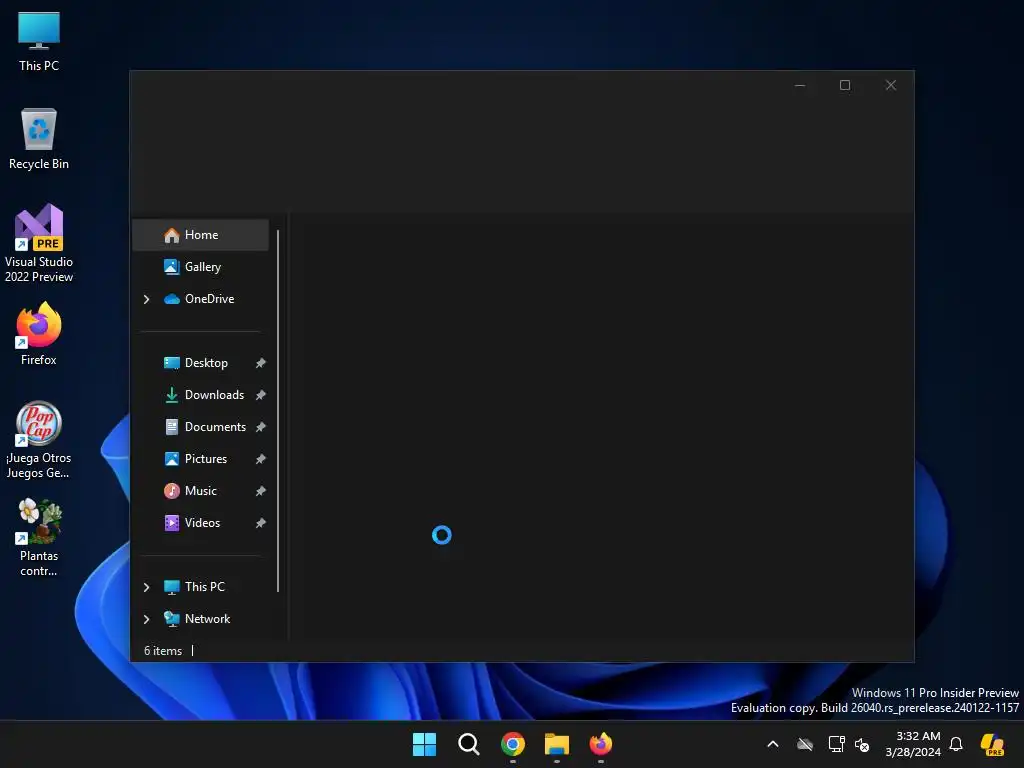Open the muted volume tray icon
This screenshot has height=768, width=1024.
click(862, 744)
